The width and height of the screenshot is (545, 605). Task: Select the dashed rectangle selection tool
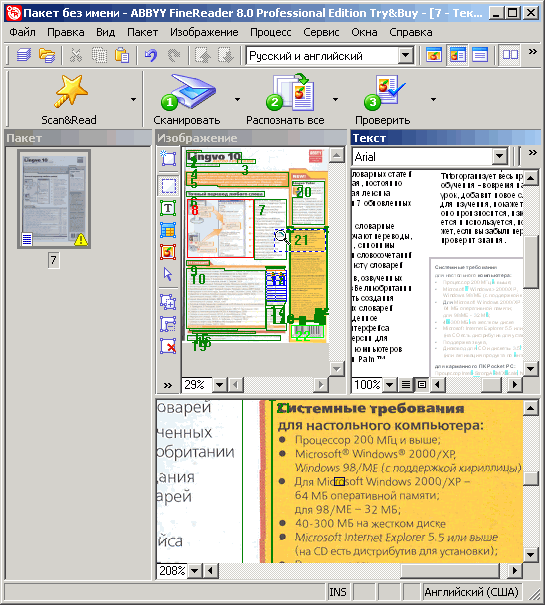coord(168,186)
